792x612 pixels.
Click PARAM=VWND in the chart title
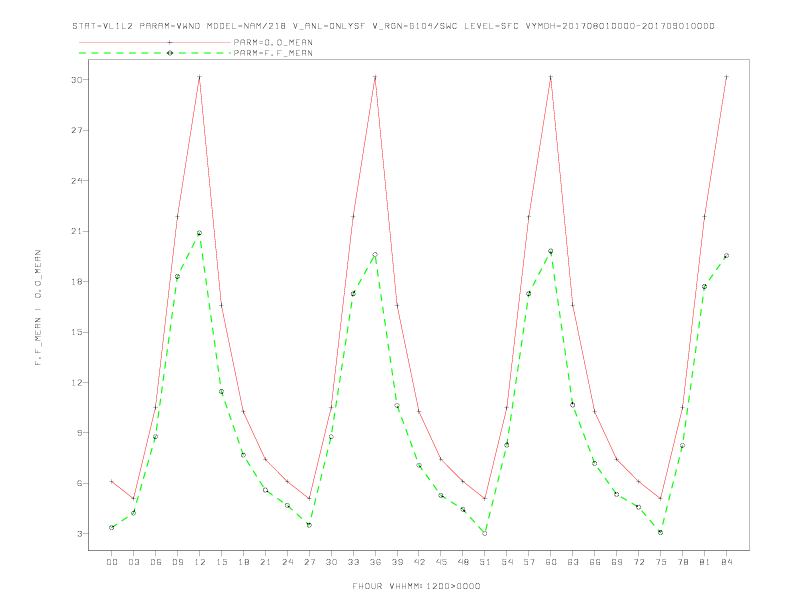pos(170,26)
